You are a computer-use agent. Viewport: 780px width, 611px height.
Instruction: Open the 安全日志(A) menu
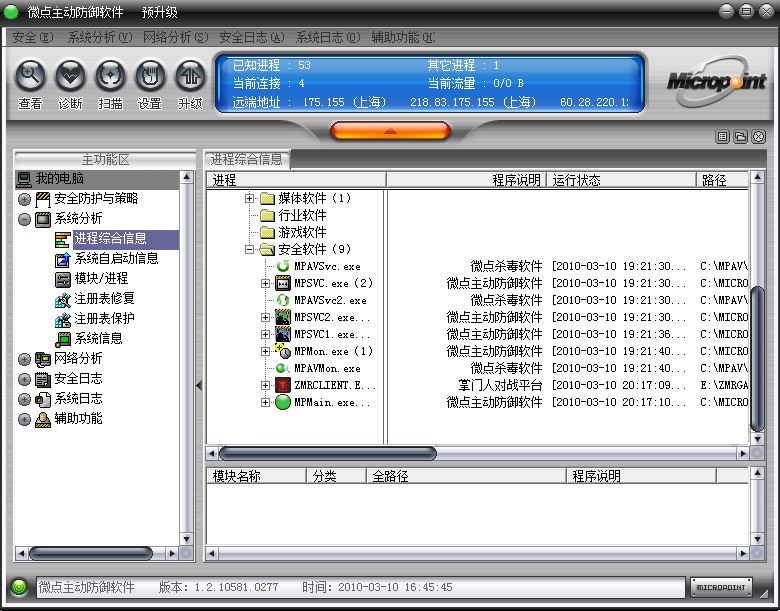click(x=252, y=37)
